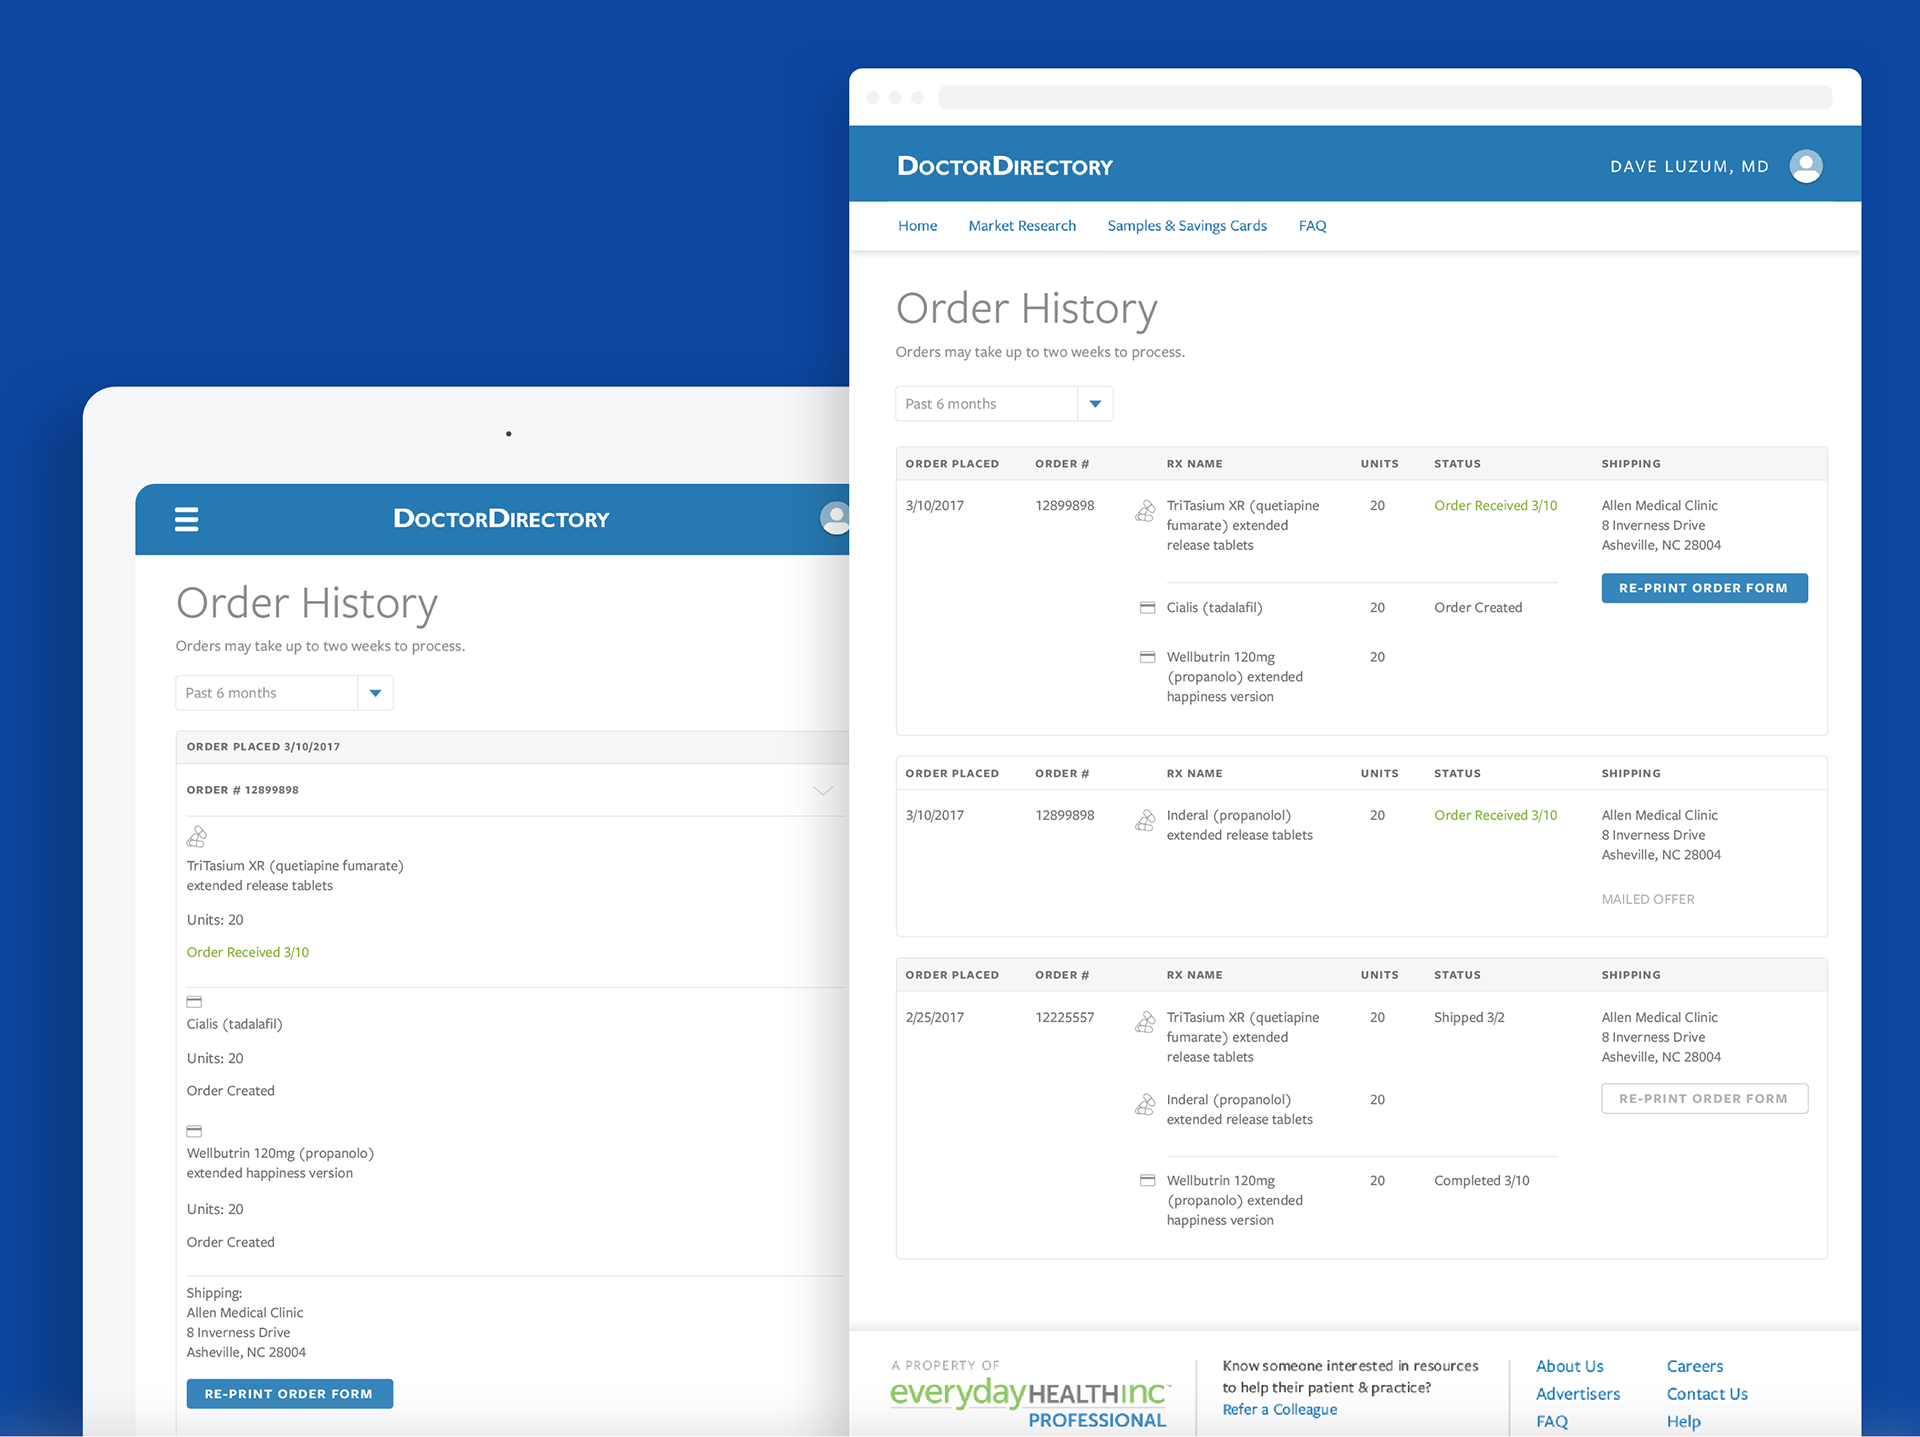Click the card icon above Cialis in tablet view
The height and width of the screenshot is (1437, 1920).
(194, 1001)
